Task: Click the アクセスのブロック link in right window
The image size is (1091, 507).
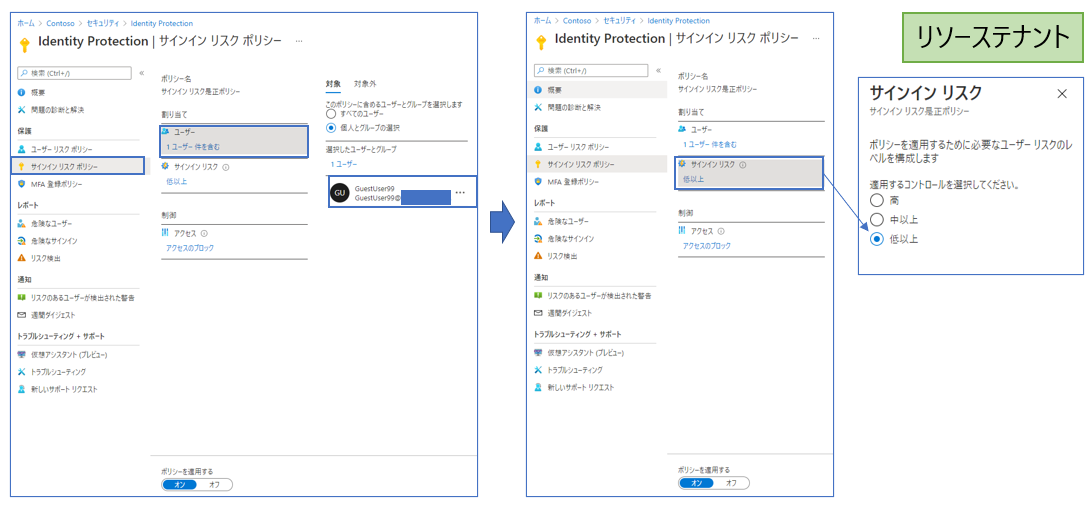Action: pos(707,246)
